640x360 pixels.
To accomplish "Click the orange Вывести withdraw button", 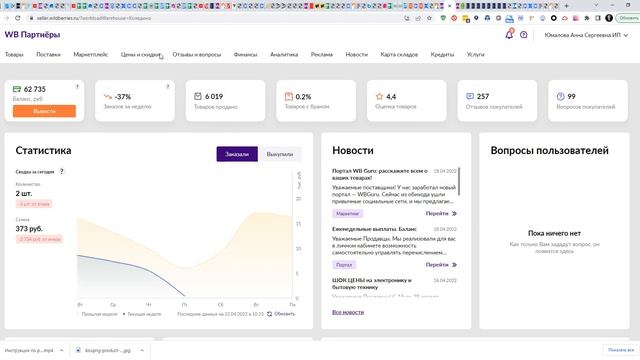I will [44, 111].
